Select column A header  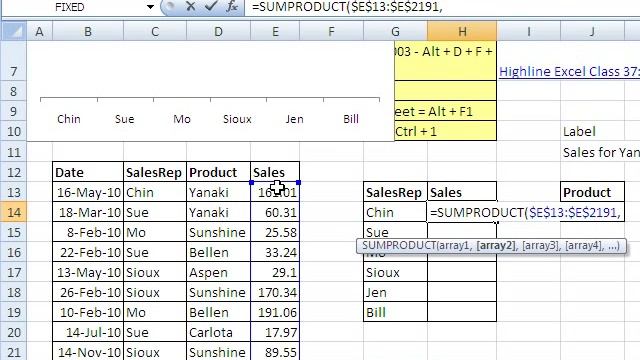coord(40,31)
